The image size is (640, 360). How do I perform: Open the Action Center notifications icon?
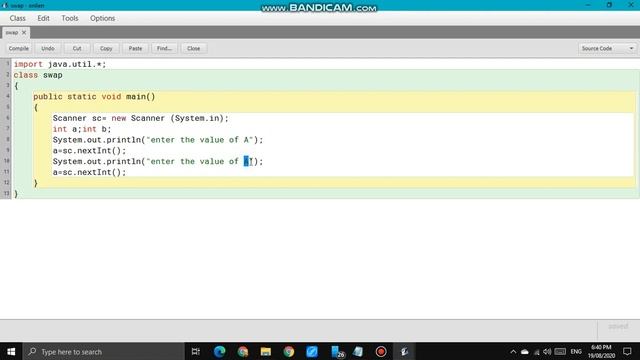[627, 351]
